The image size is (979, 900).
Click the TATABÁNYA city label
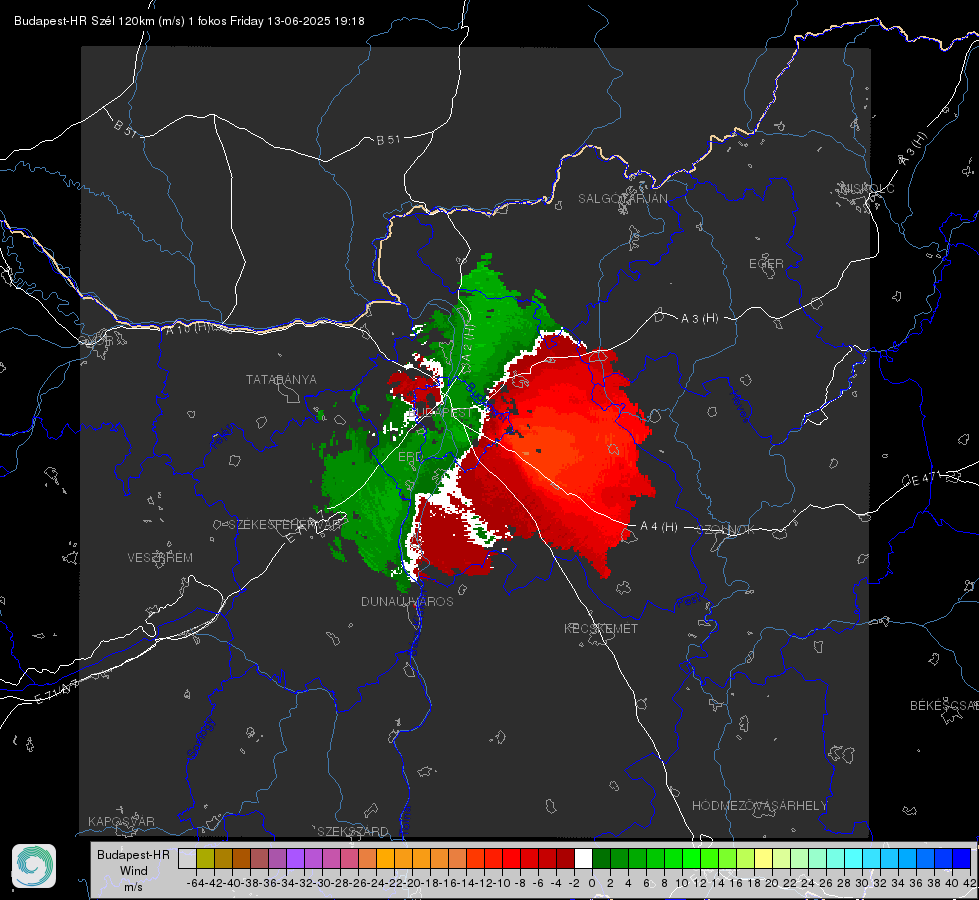[281, 379]
